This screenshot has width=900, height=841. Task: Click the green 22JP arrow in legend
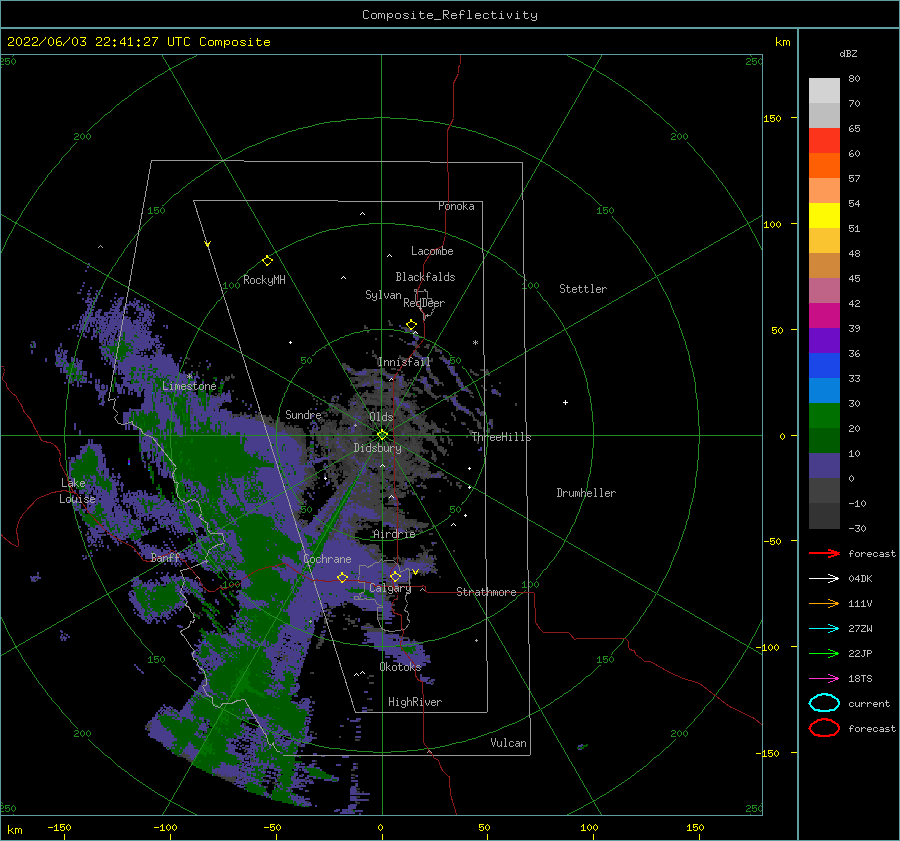pos(824,653)
